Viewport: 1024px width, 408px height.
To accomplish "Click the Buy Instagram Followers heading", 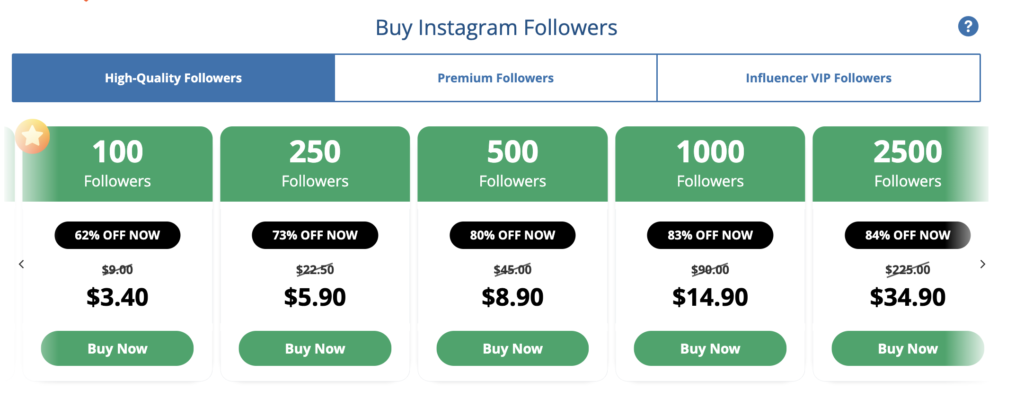I will click(496, 27).
